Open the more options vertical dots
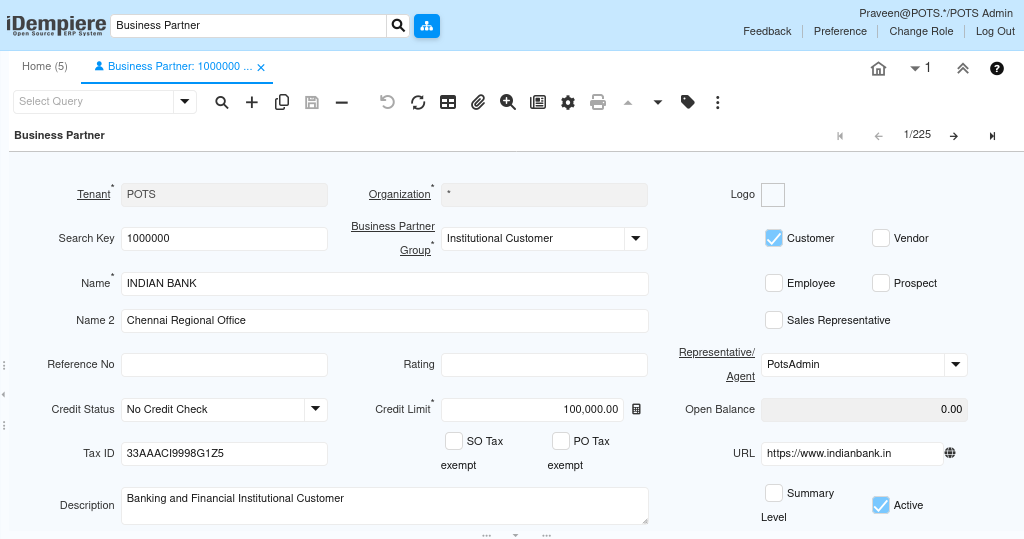Image resolution: width=1024 pixels, height=539 pixels. click(718, 102)
